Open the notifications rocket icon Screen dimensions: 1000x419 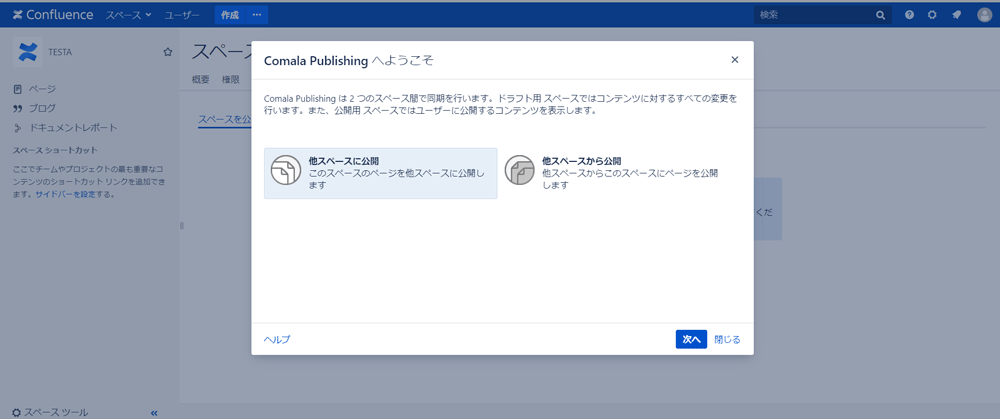click(x=957, y=15)
